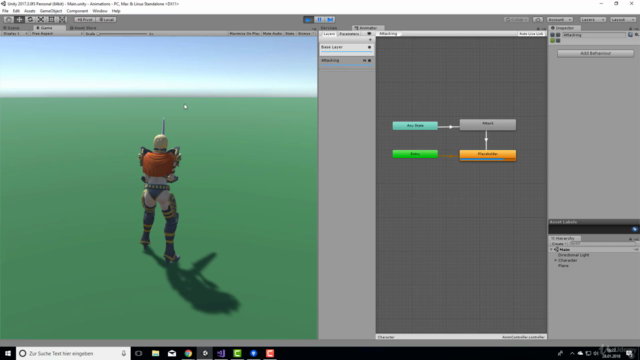Image resolution: width=640 pixels, height=360 pixels.
Task: Switch to the Services tab
Action: pyautogui.click(x=329, y=28)
